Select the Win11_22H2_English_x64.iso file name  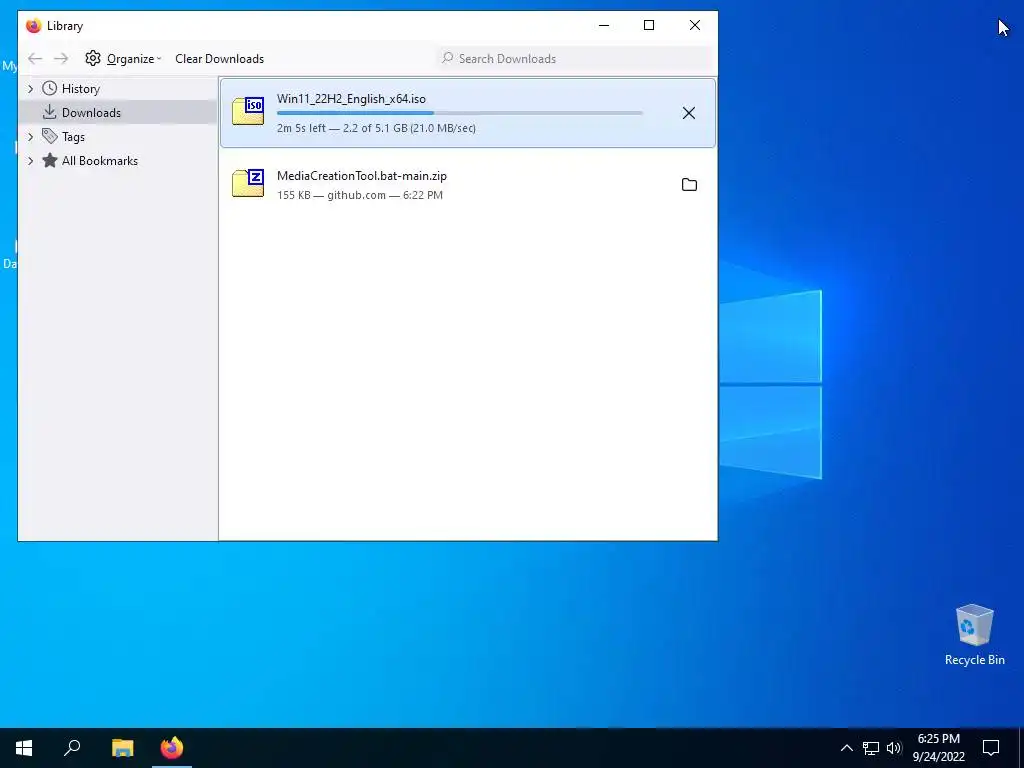tap(351, 99)
